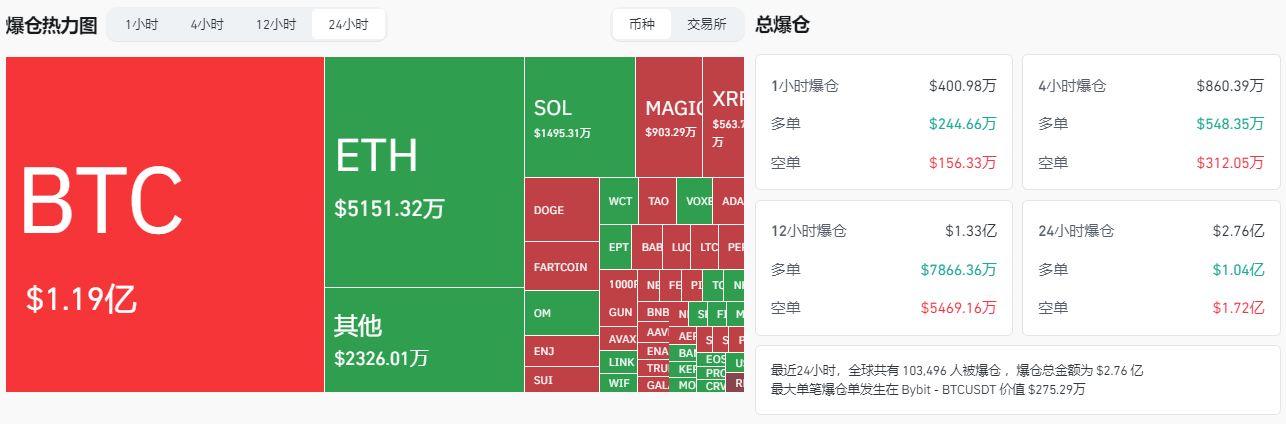This screenshot has width=1286, height=424.
Task: Click the 24小时爆仓 summary card
Action: pos(1151,268)
